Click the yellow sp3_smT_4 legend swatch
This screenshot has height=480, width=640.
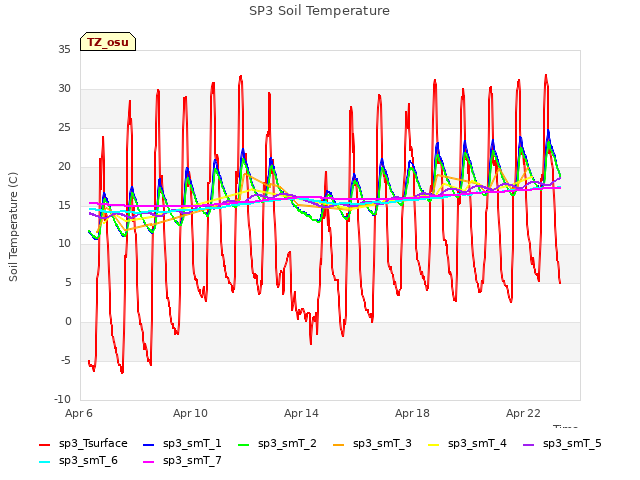[x=433, y=444]
